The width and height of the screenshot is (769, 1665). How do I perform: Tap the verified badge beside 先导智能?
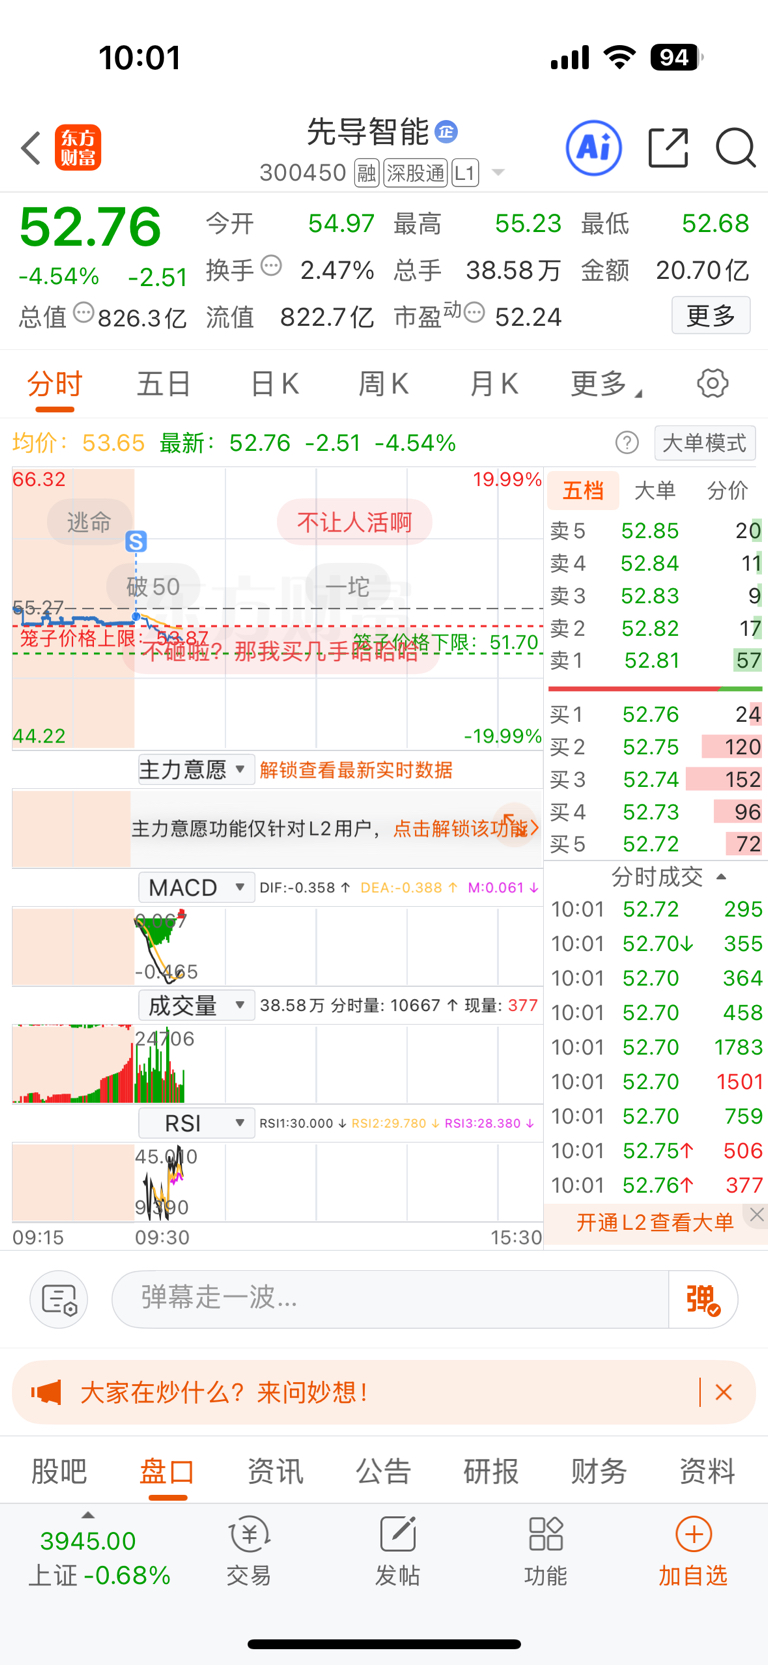pos(446,131)
